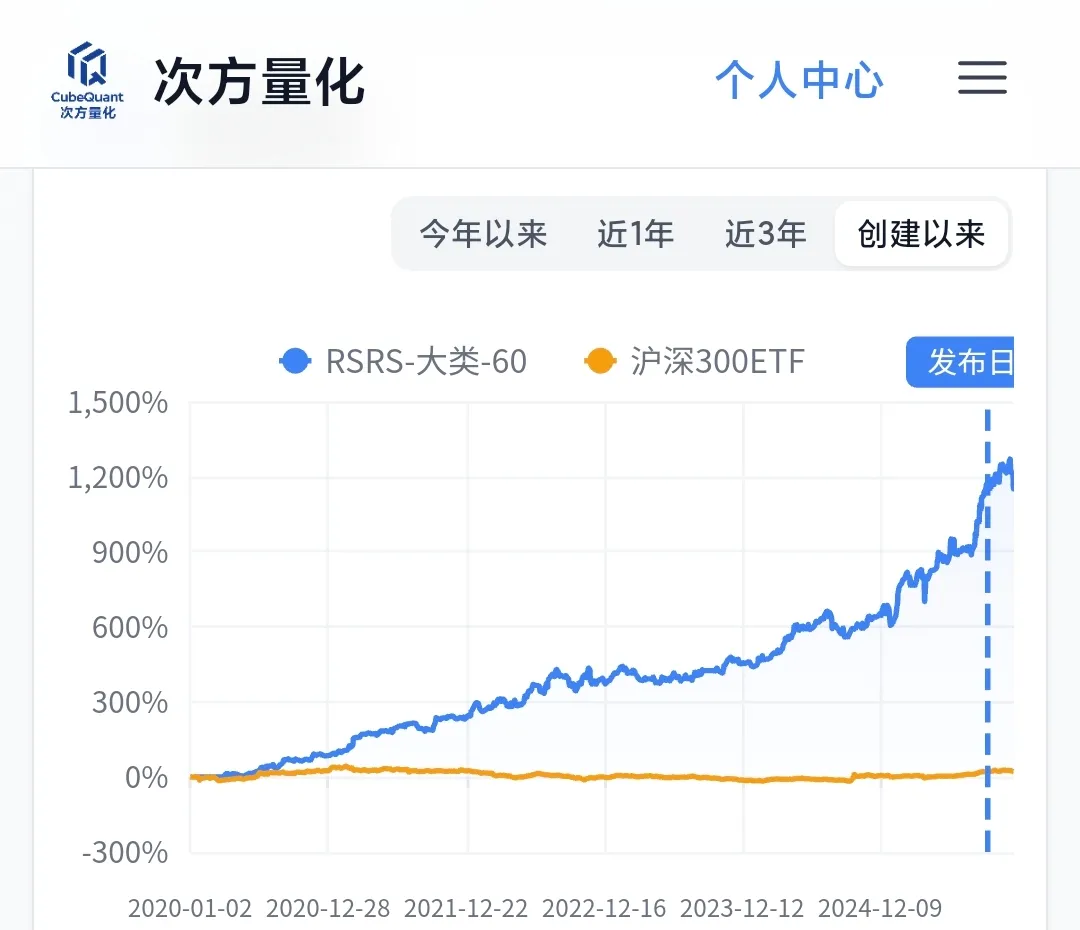Switch to the 近1年 range
The image size is (1080, 930).
pos(635,234)
